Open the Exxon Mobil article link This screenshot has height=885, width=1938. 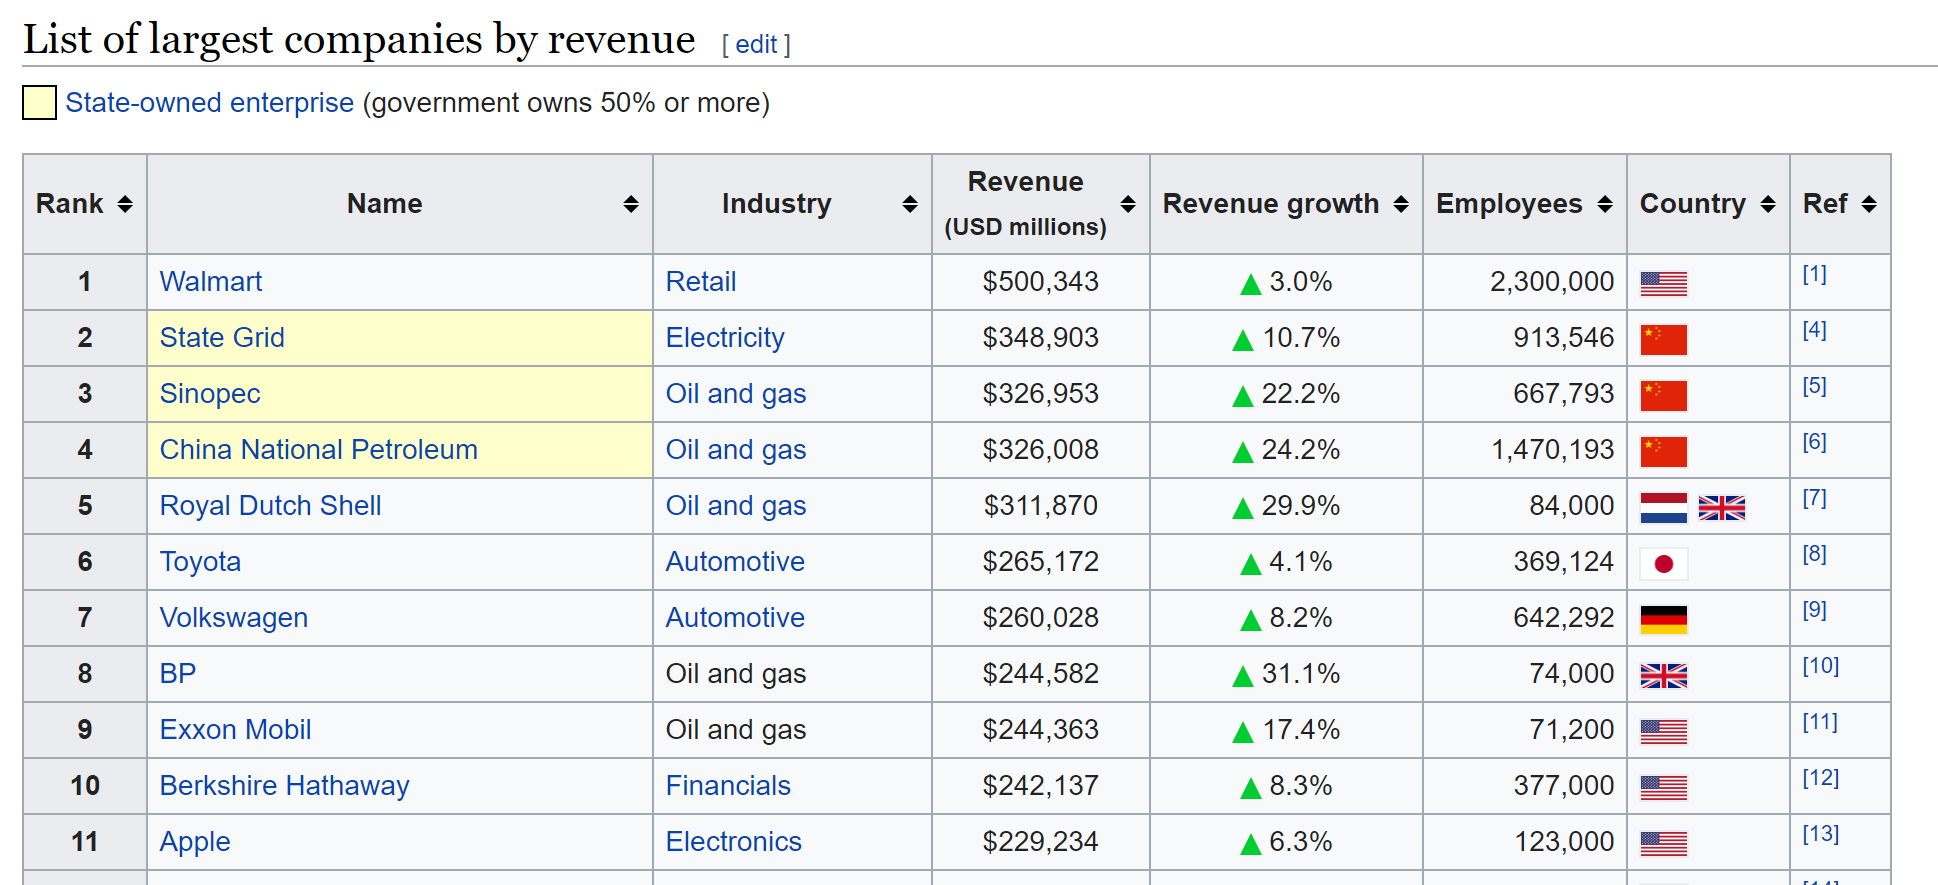click(236, 730)
